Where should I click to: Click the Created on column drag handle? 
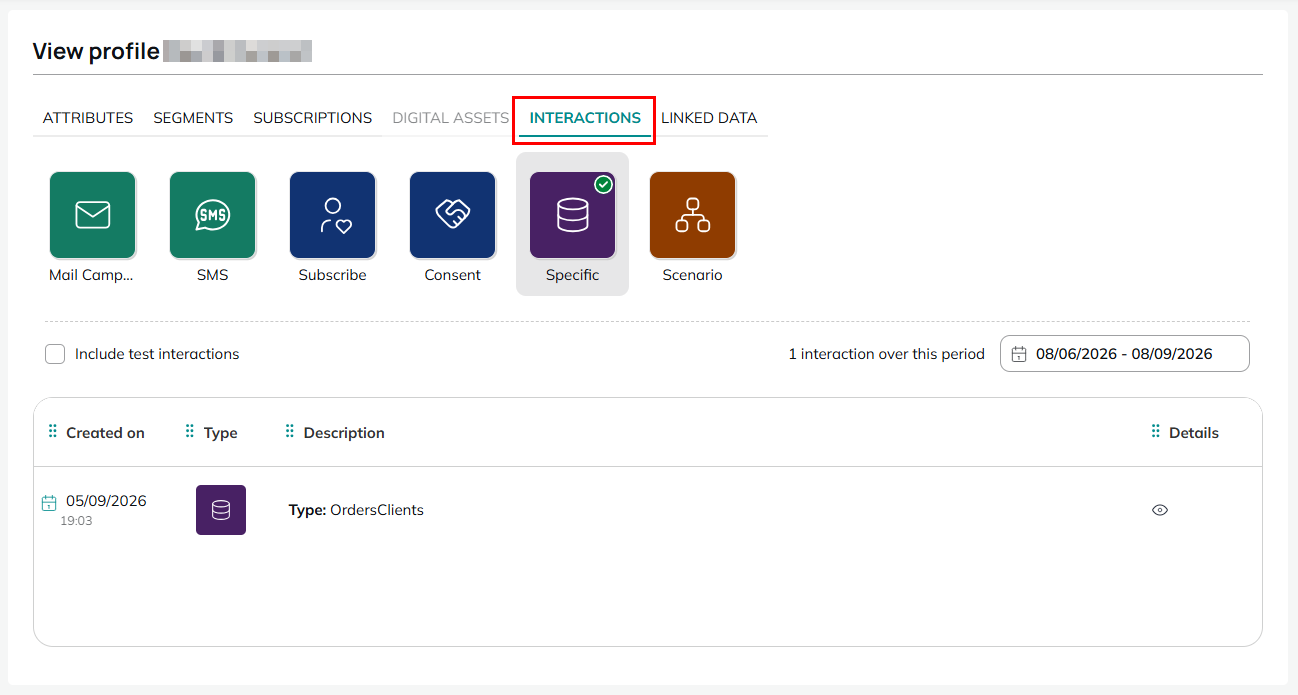pyautogui.click(x=52, y=431)
